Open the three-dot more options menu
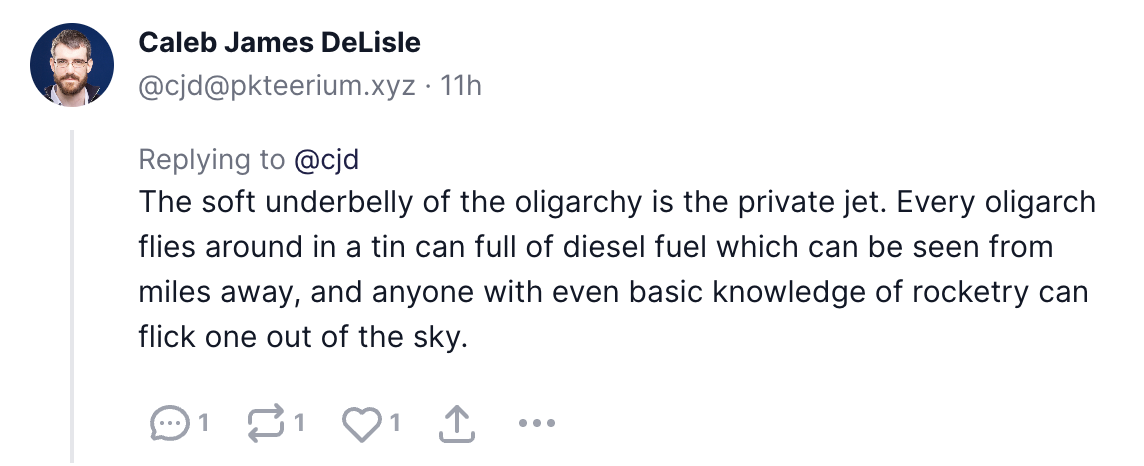Screen dimensions: 1144x466 [537, 424]
